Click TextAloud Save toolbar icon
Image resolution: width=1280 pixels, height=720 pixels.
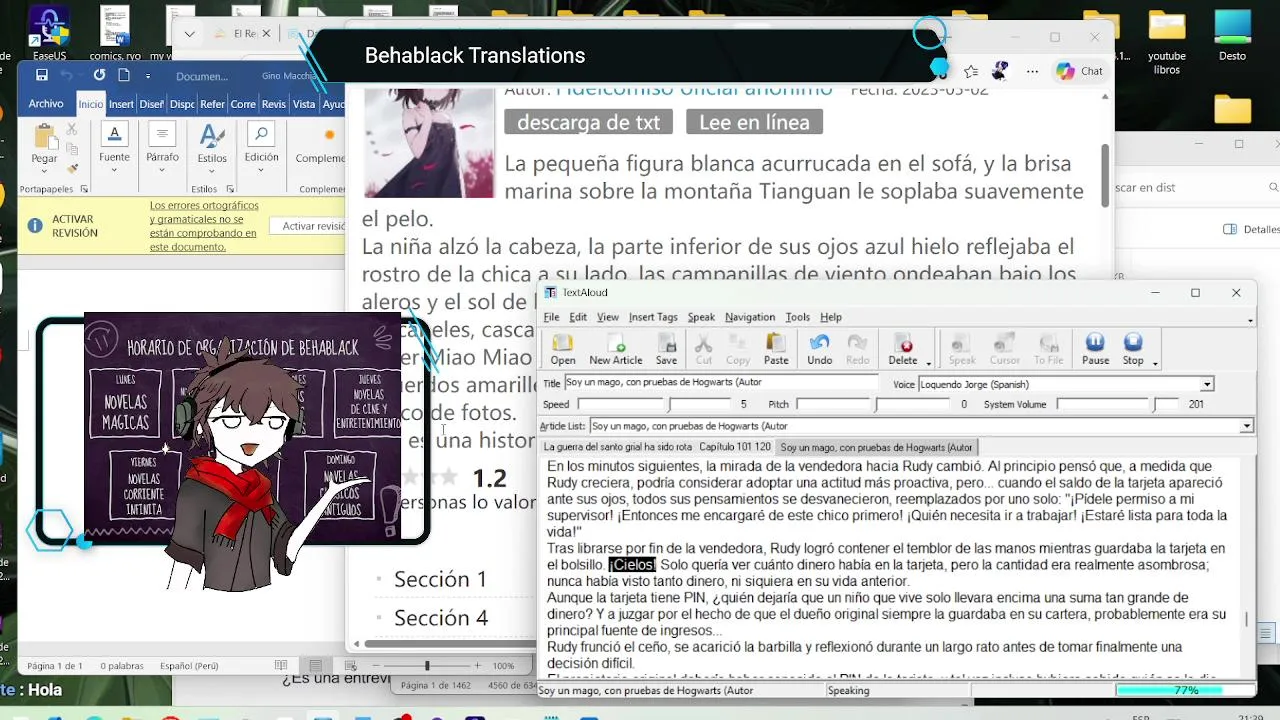[666, 348]
